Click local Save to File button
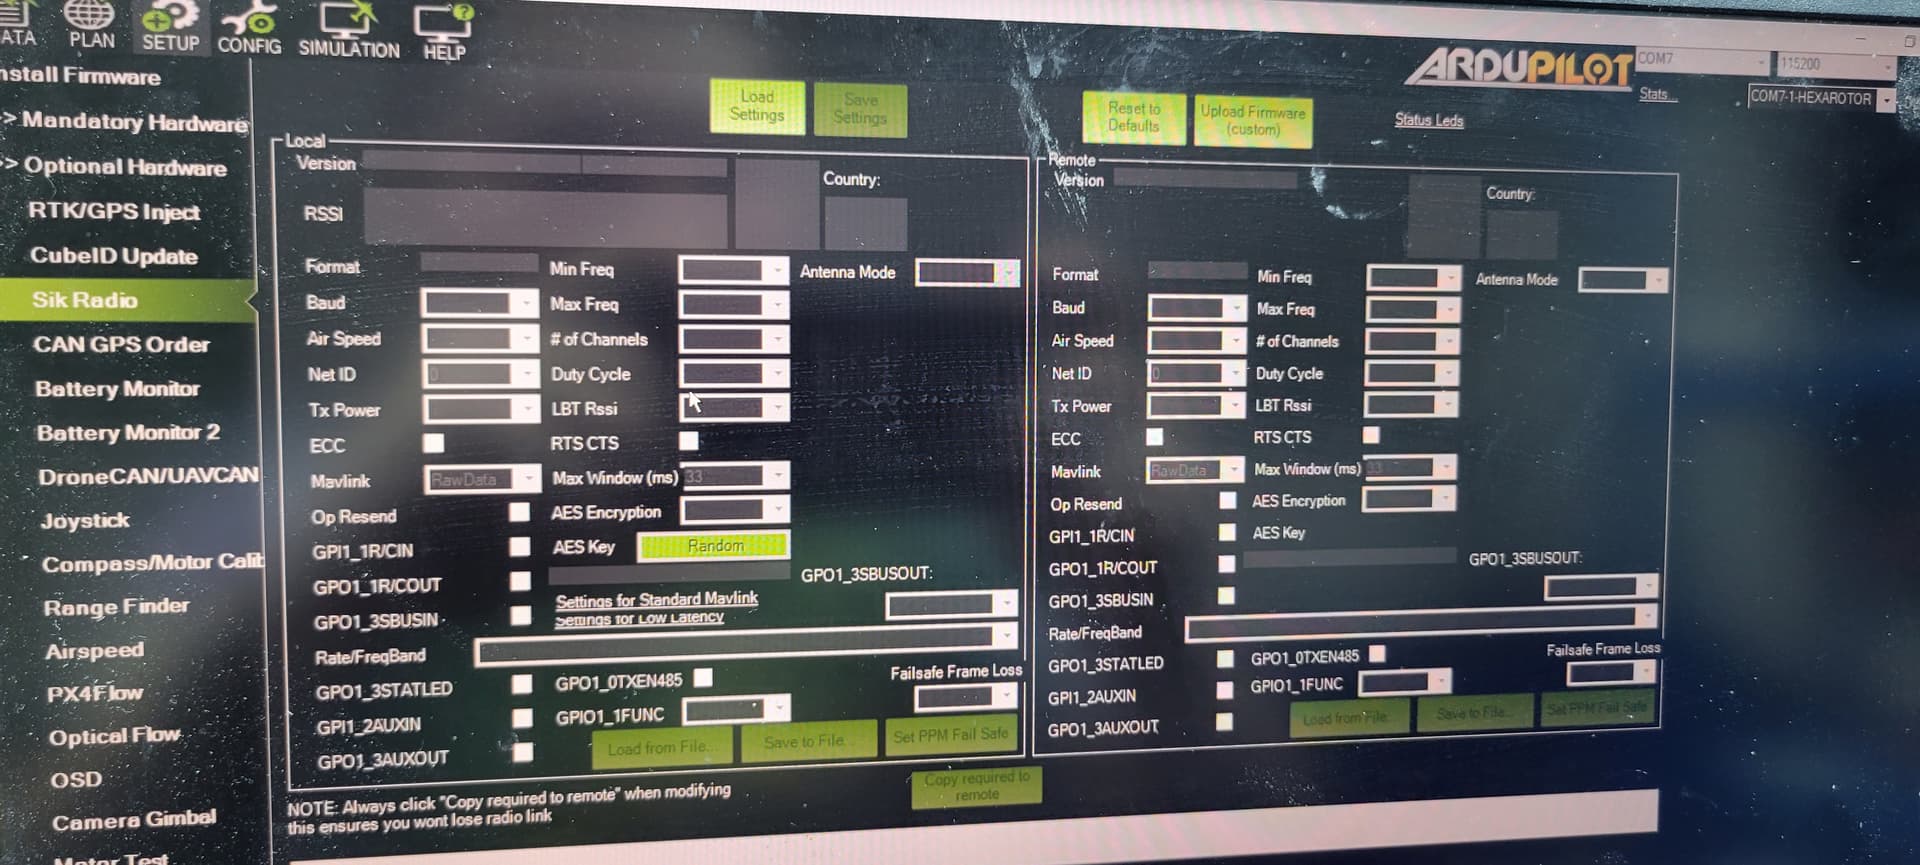The width and height of the screenshot is (1920, 865). click(x=807, y=742)
